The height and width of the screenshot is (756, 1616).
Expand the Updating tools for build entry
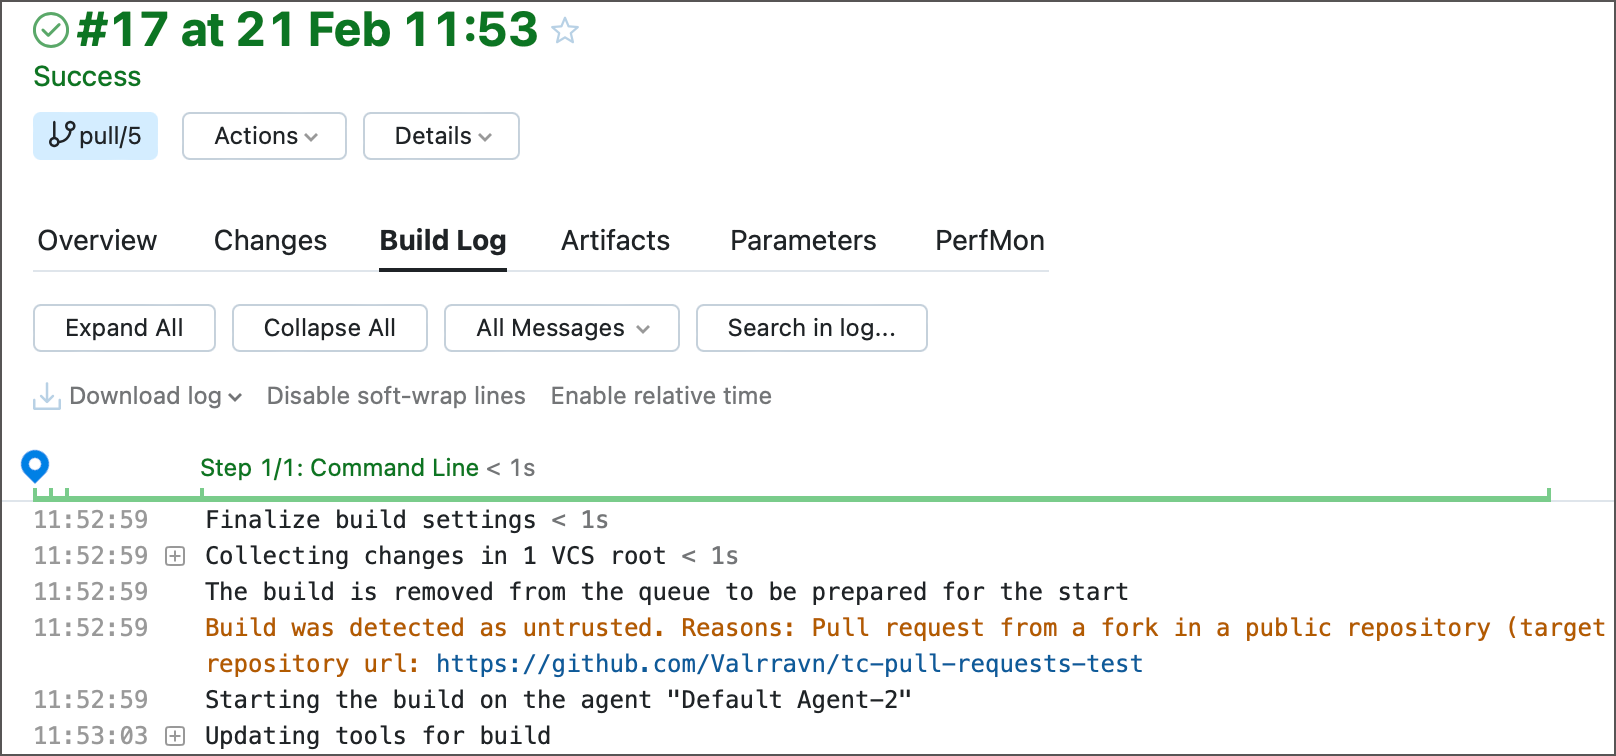[175, 736]
